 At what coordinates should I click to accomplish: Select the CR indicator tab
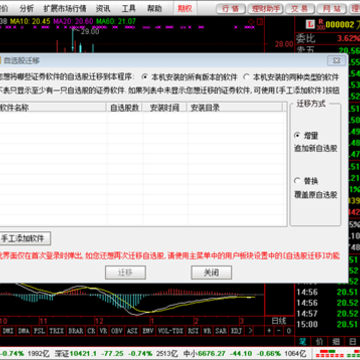91,331
